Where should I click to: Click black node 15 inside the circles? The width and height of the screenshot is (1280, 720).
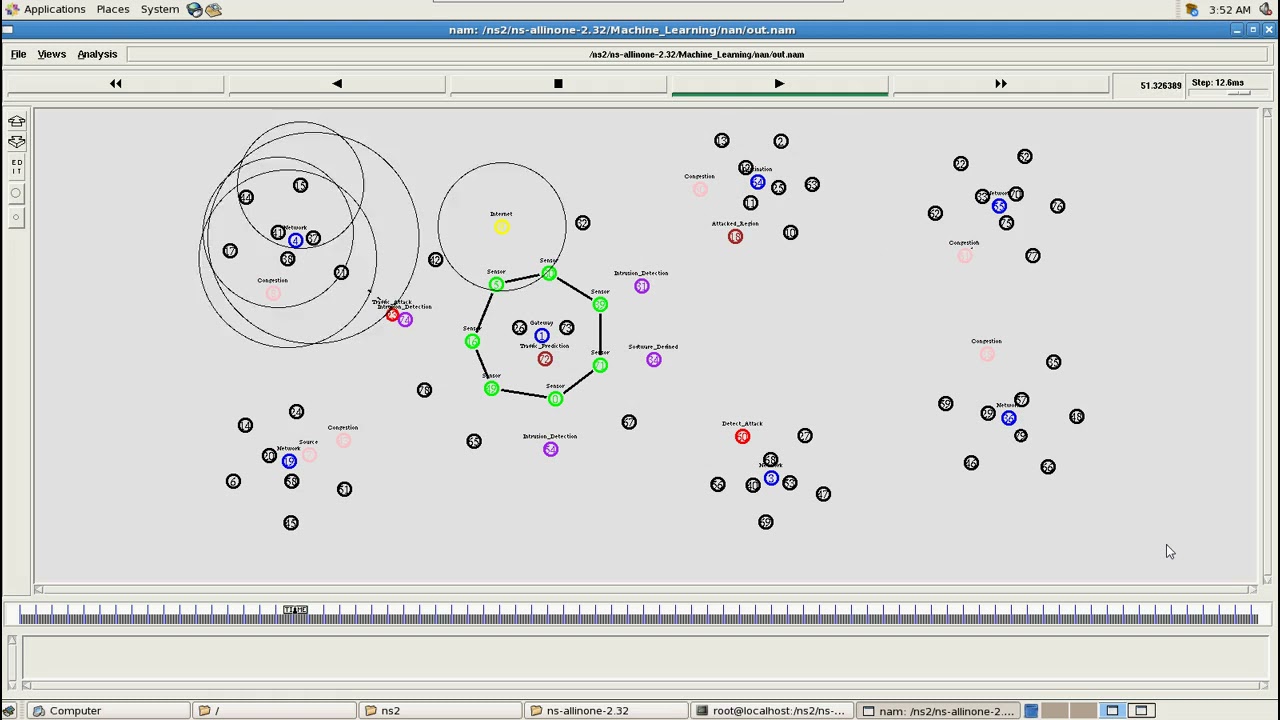(300, 185)
